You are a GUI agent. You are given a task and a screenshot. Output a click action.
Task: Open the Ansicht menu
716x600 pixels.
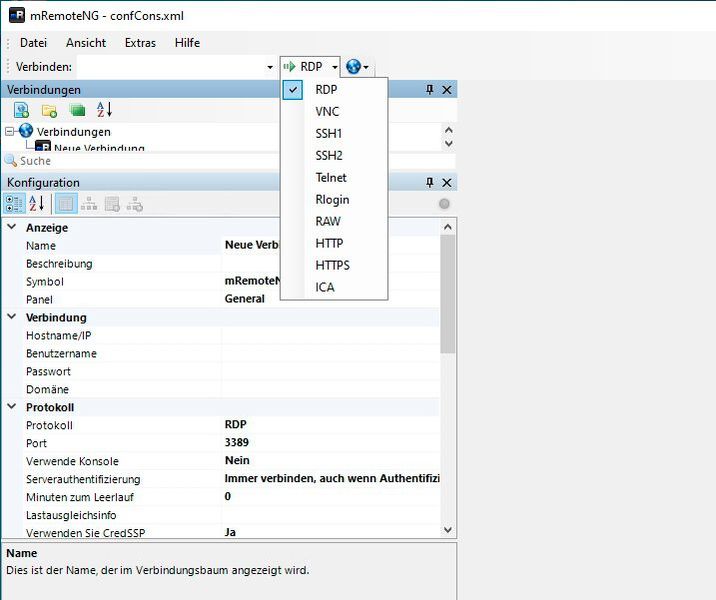click(x=86, y=43)
